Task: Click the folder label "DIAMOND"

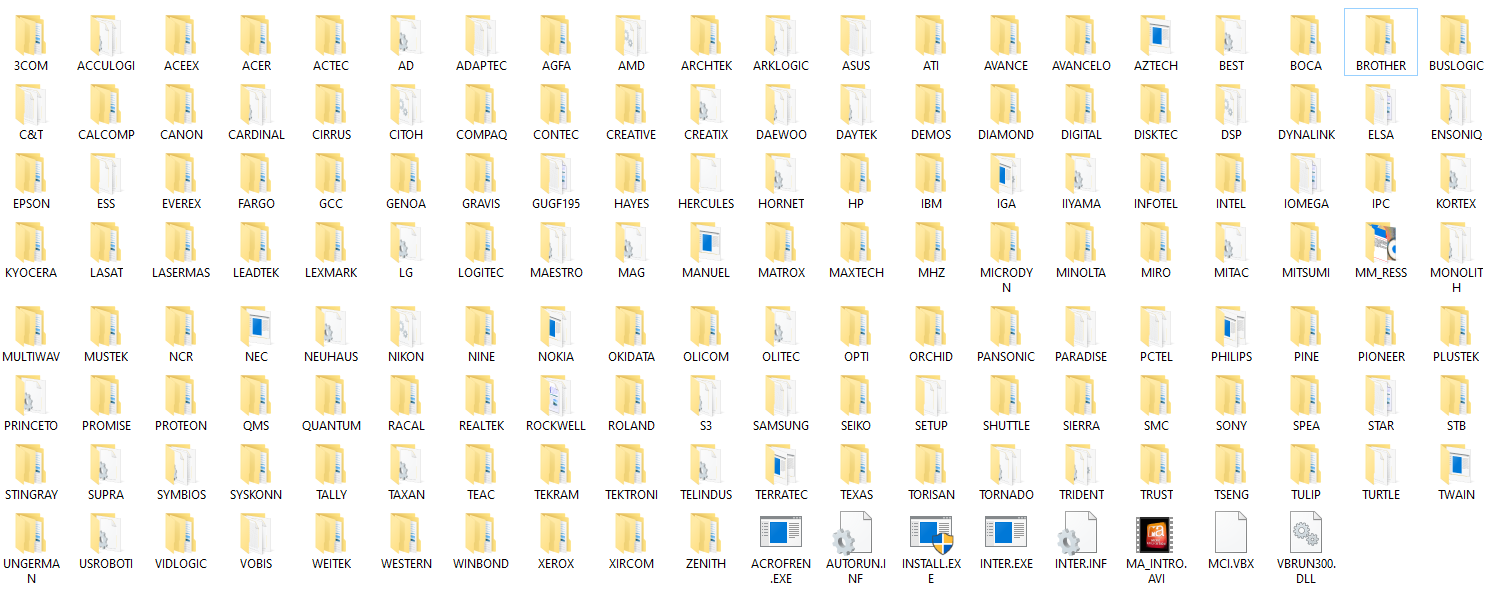Action: [1006, 135]
